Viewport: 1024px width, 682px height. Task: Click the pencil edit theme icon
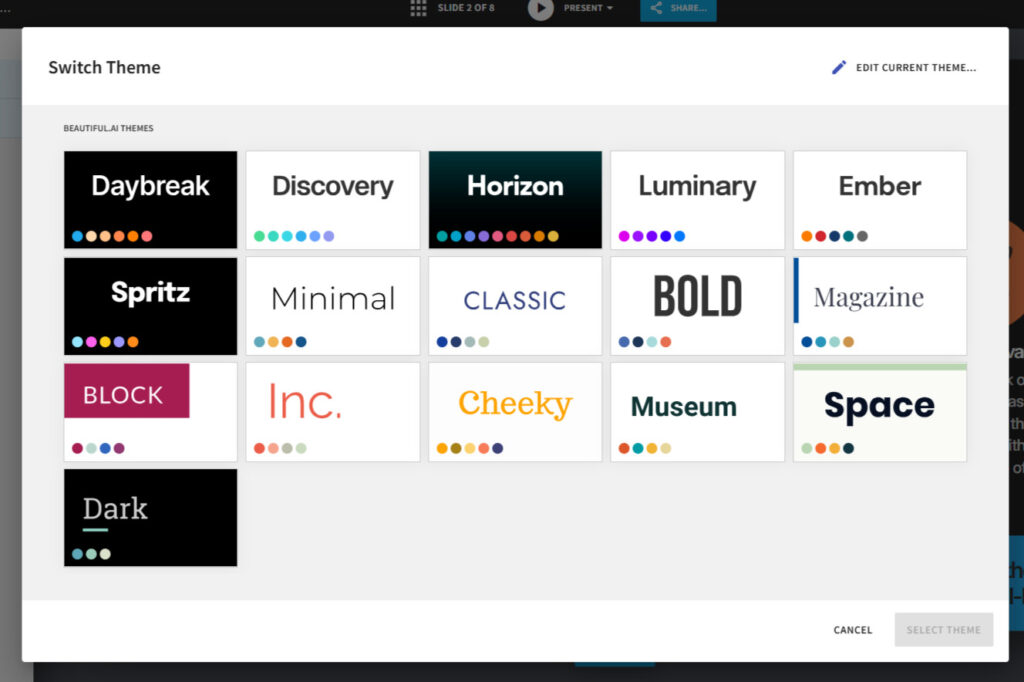839,67
